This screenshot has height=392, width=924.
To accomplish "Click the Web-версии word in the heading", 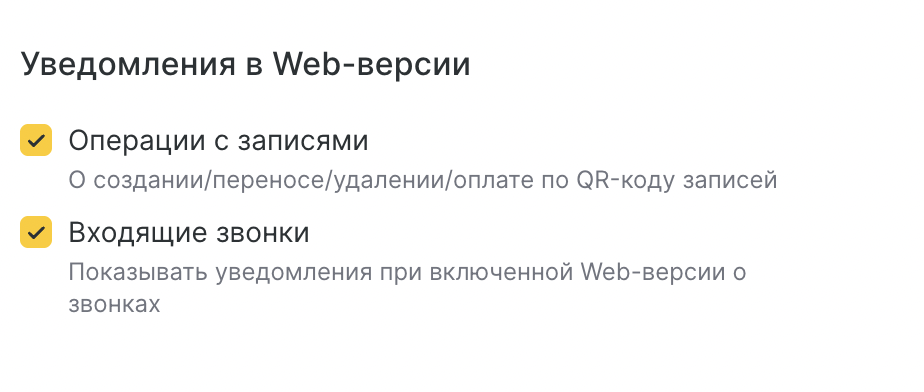I will tap(371, 64).
